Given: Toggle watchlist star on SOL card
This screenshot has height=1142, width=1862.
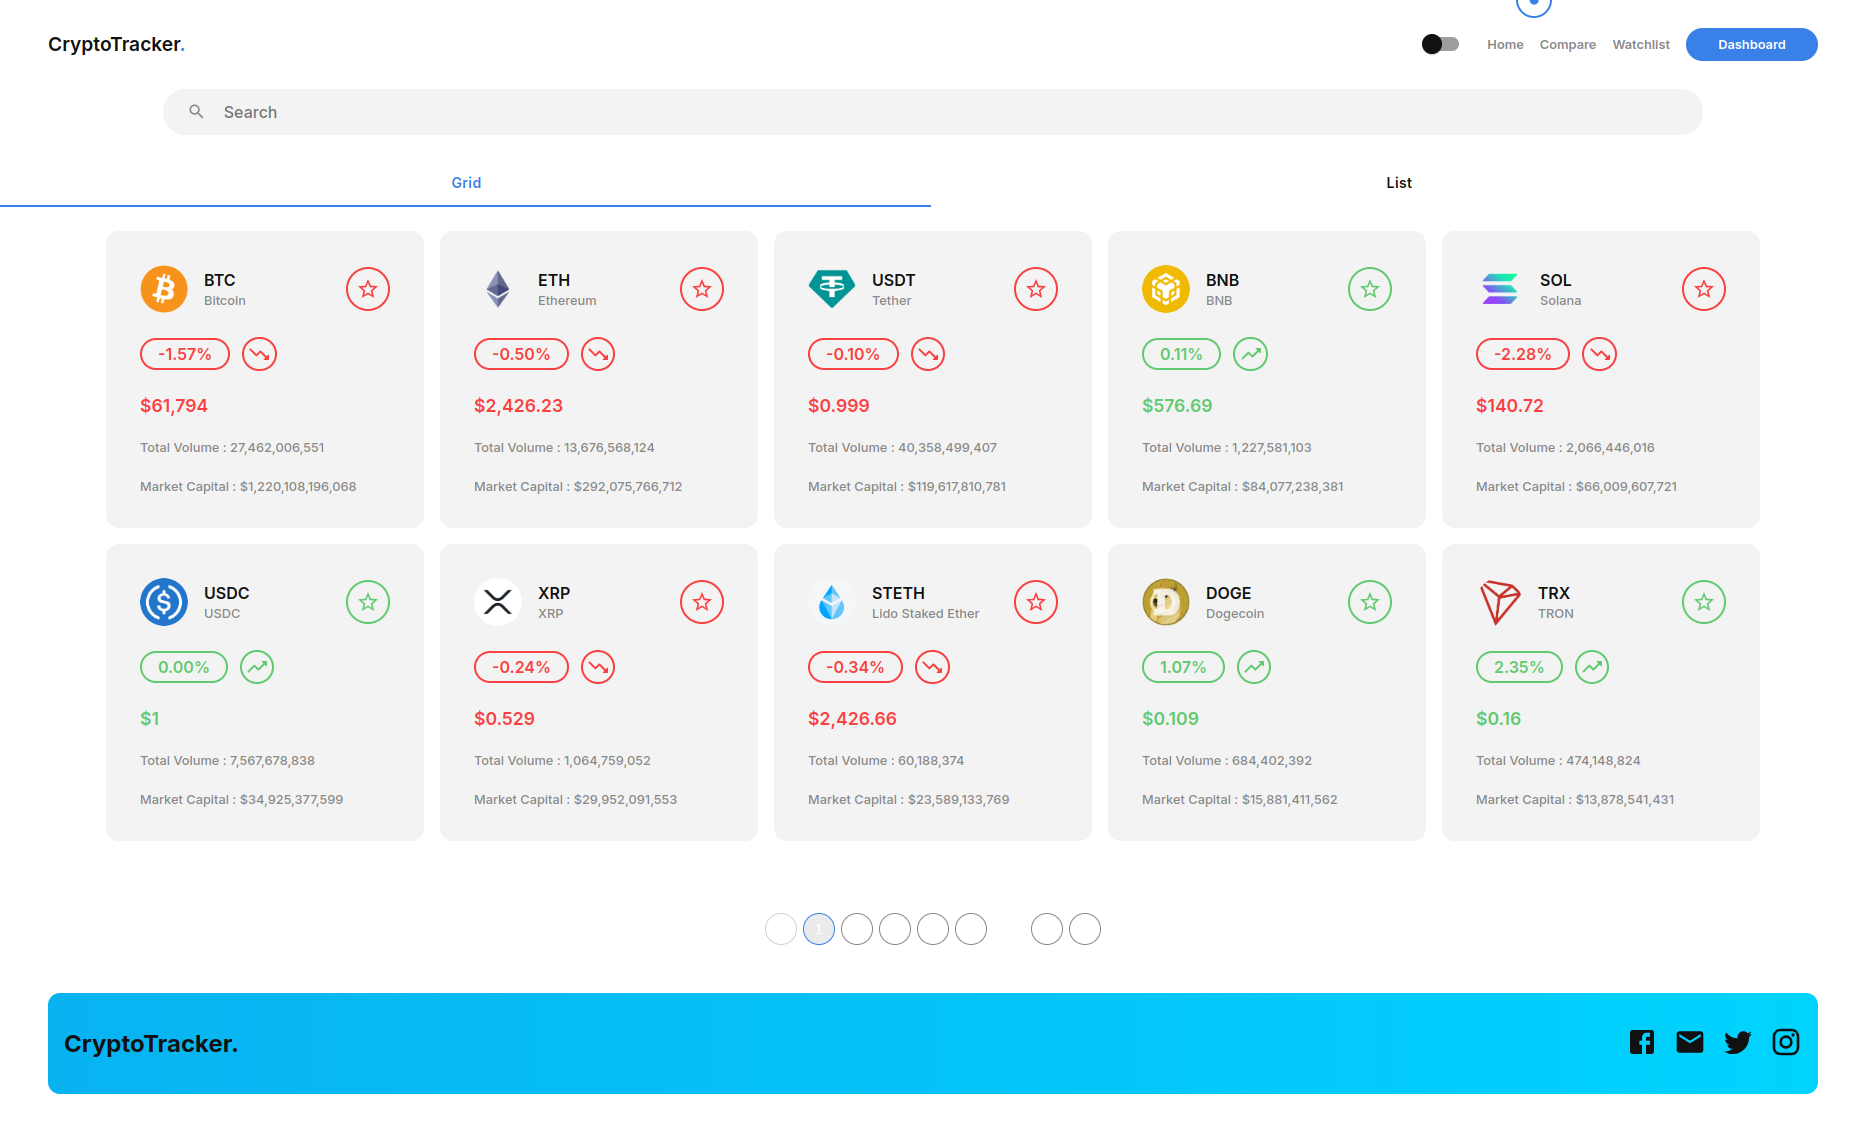Looking at the screenshot, I should click(x=1704, y=289).
